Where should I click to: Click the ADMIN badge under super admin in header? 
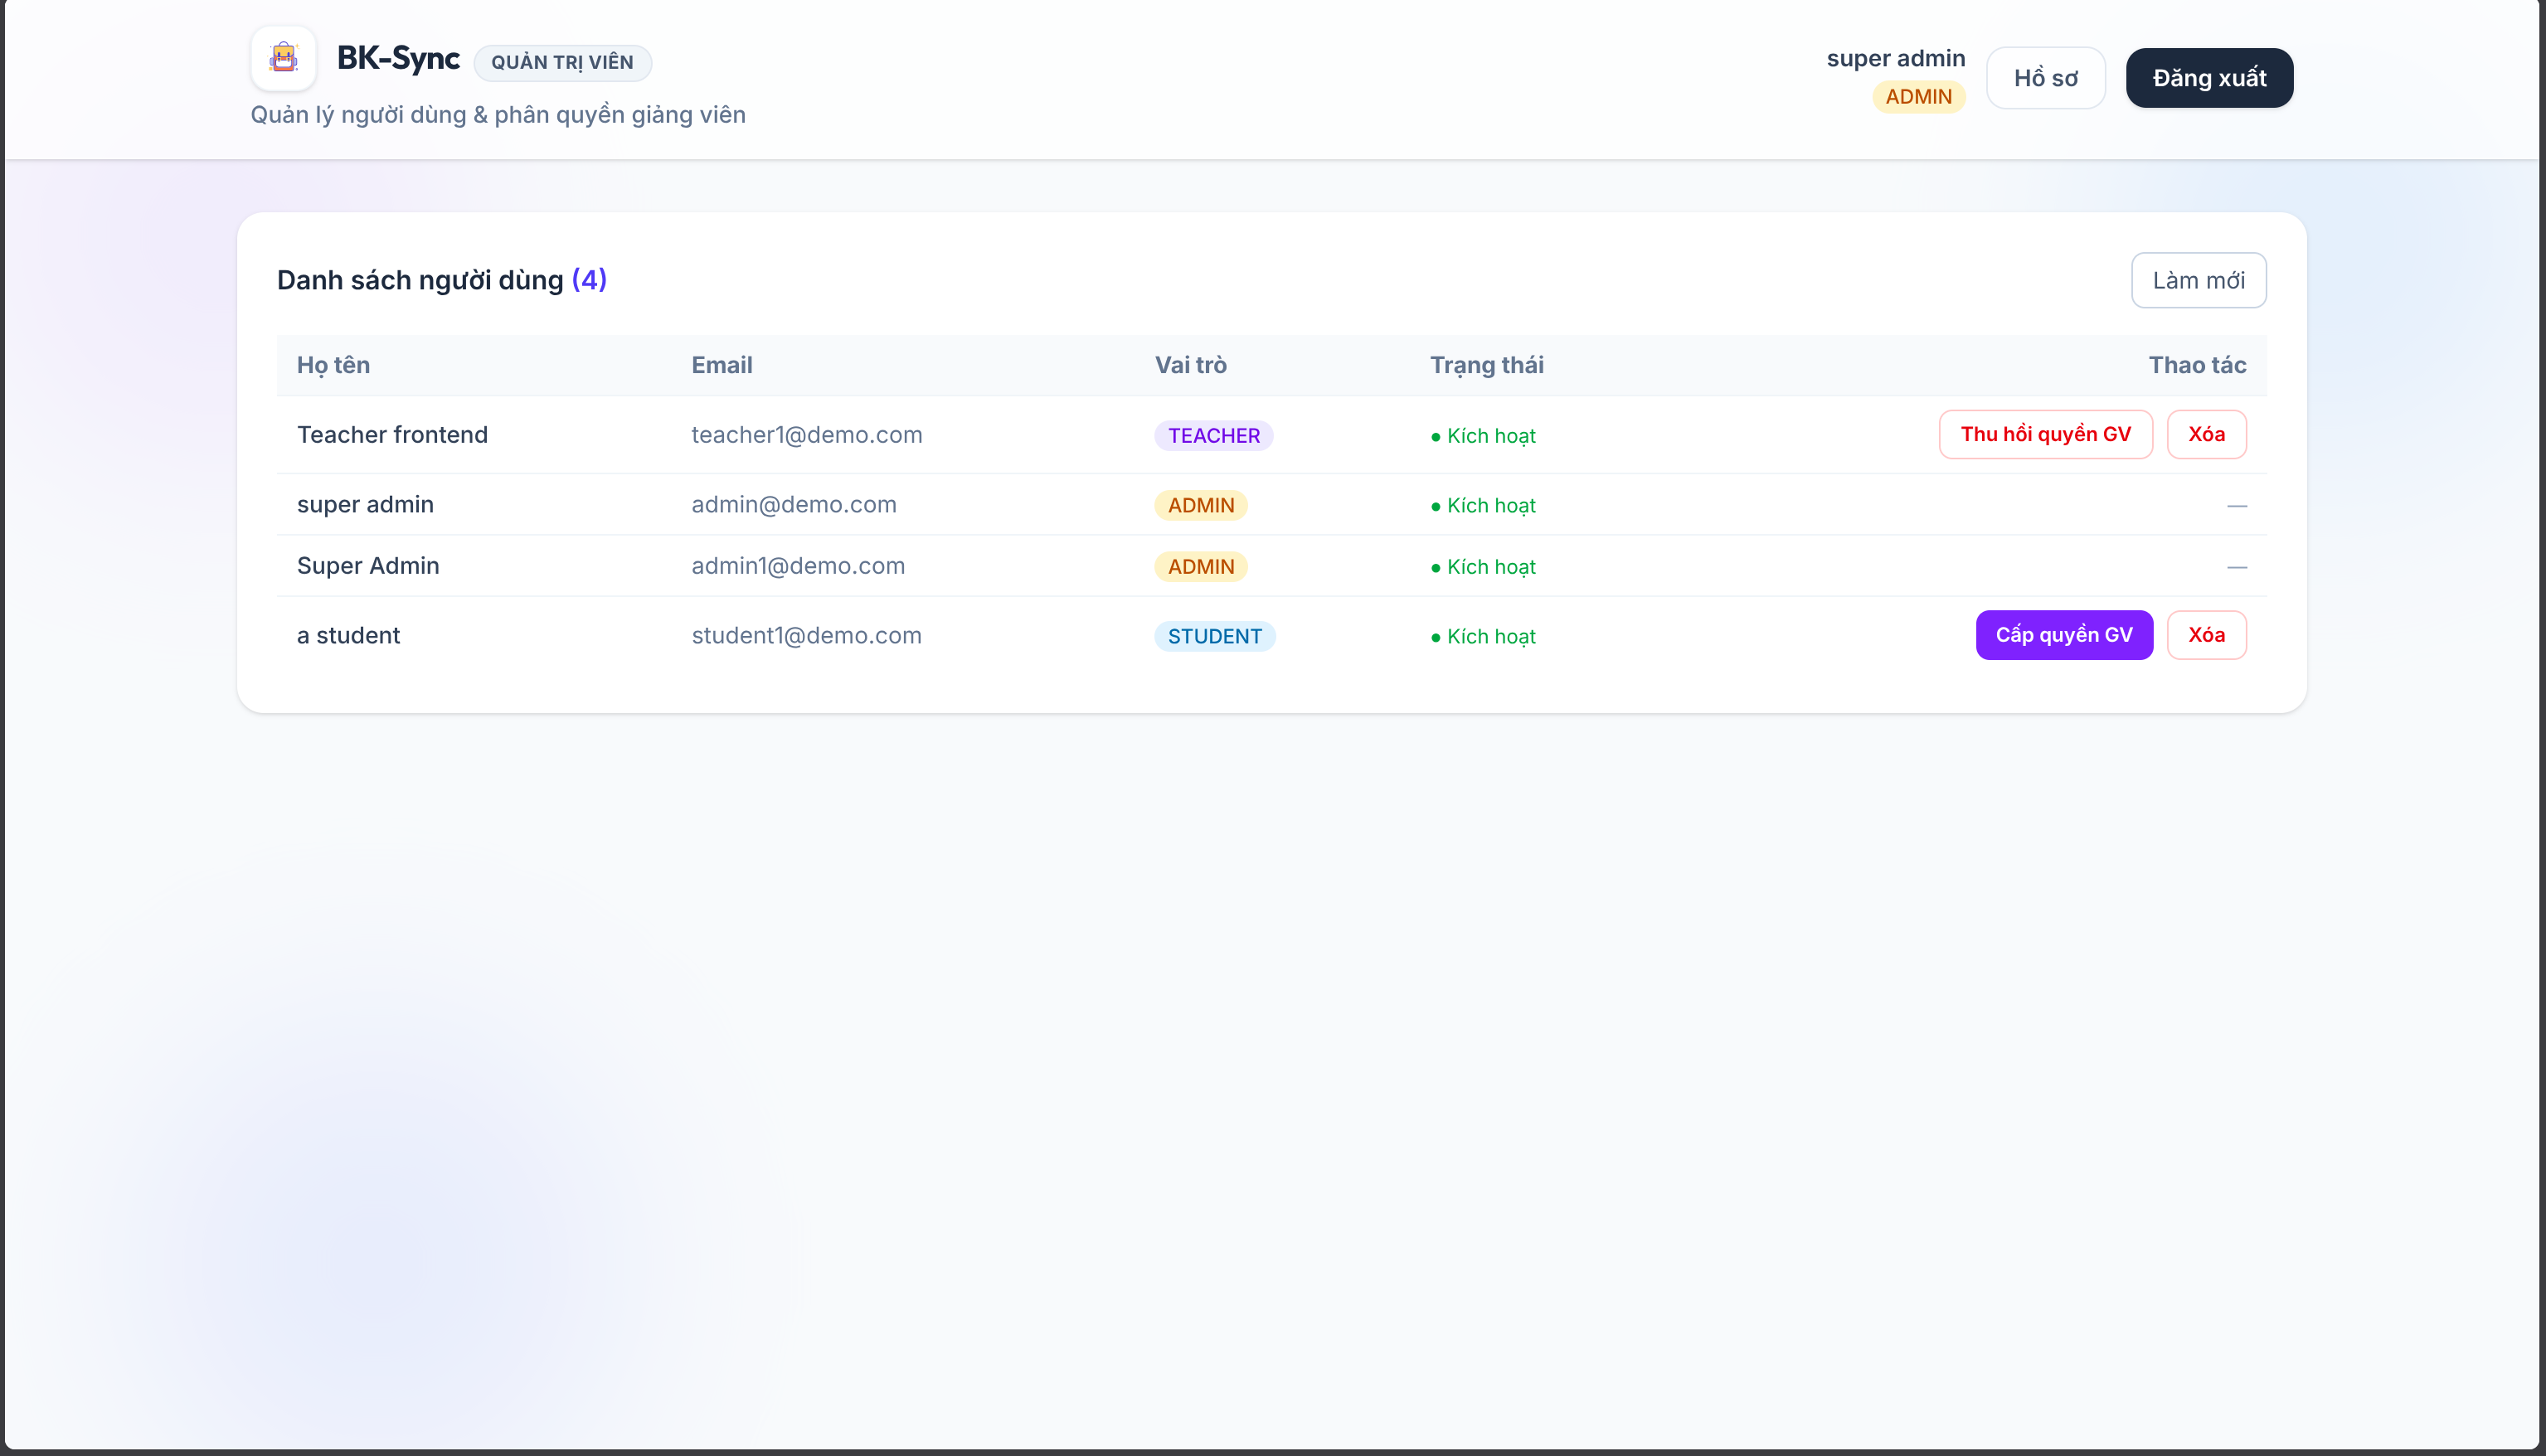(x=1918, y=97)
